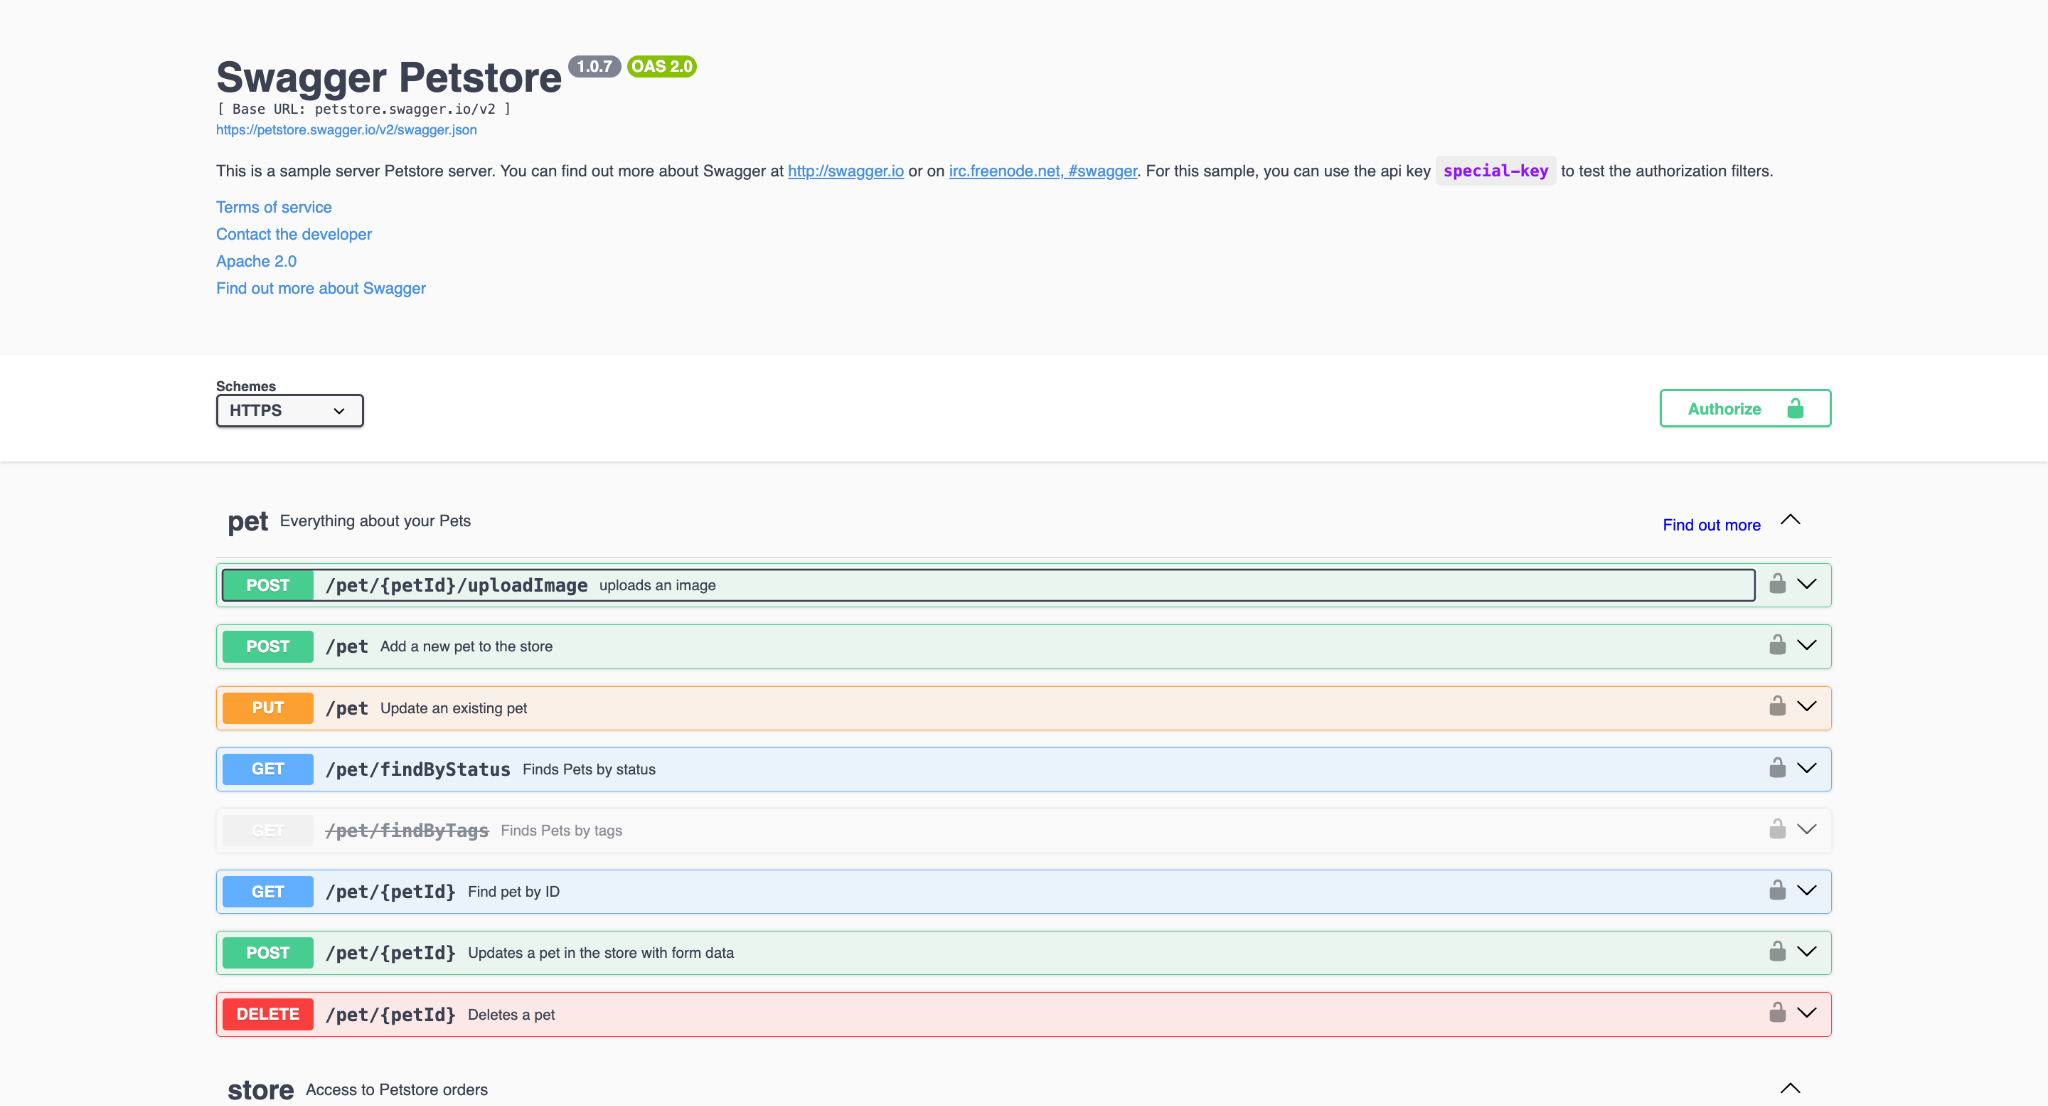Click lock icon for findByStatus endpoint
Image resolution: width=2048 pixels, height=1106 pixels.
tap(1777, 768)
